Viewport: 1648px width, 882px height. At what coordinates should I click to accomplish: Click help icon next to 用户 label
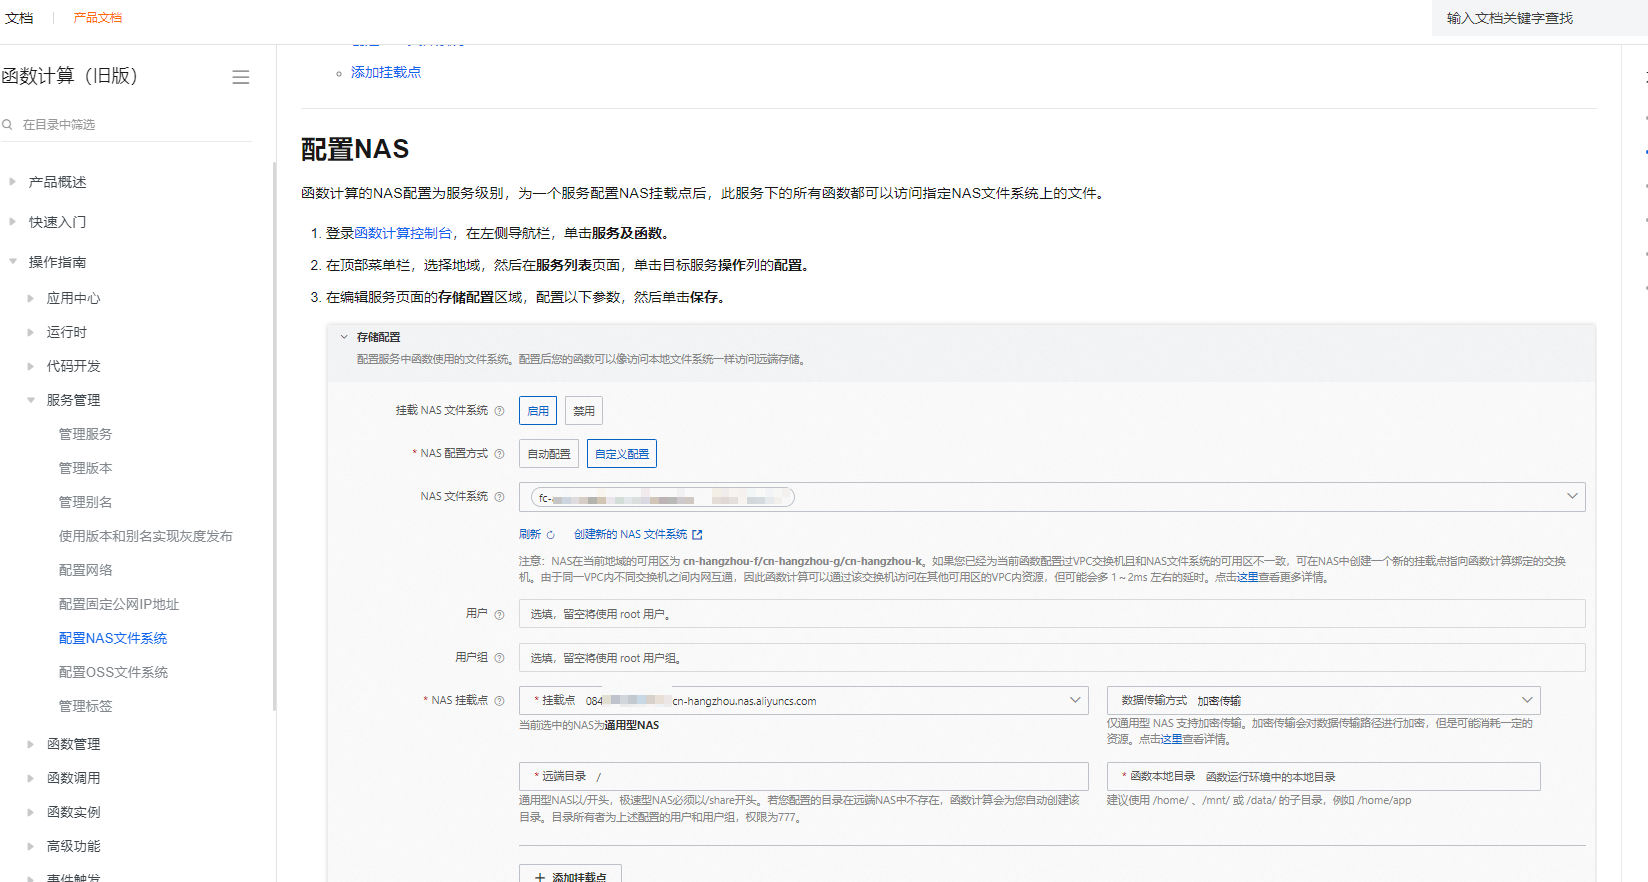pos(499,614)
